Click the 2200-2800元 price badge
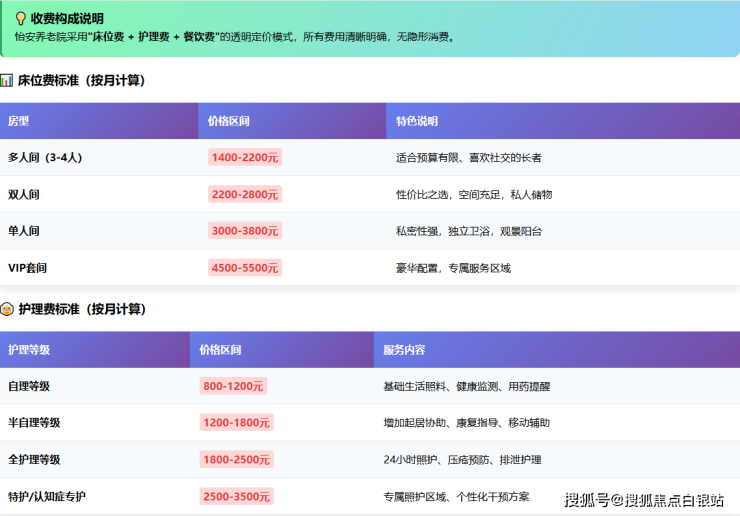The image size is (740, 516). (x=245, y=195)
